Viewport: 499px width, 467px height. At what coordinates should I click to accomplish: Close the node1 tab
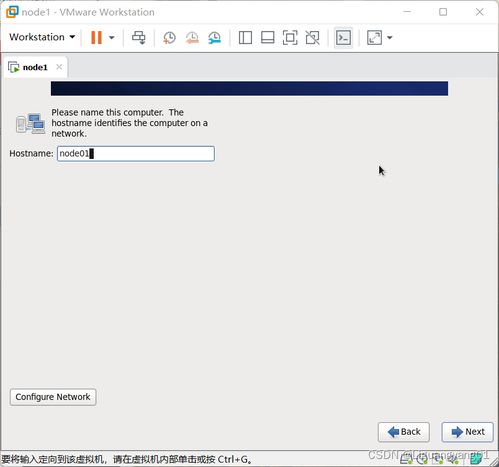[x=59, y=67]
